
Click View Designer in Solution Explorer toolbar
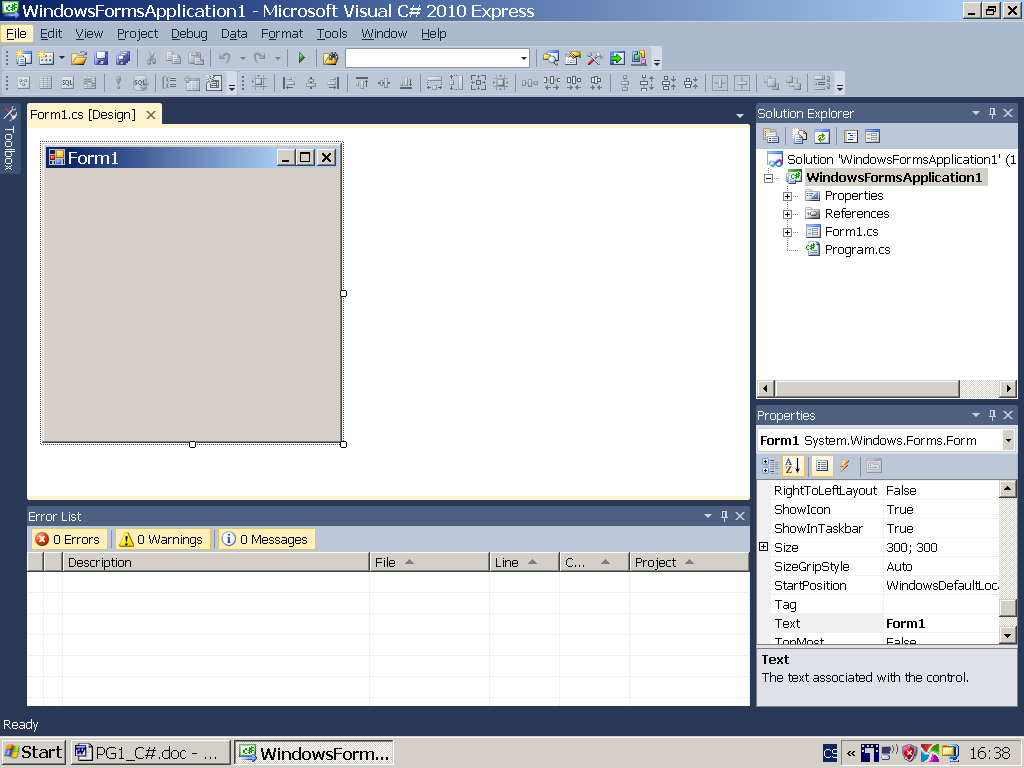872,136
